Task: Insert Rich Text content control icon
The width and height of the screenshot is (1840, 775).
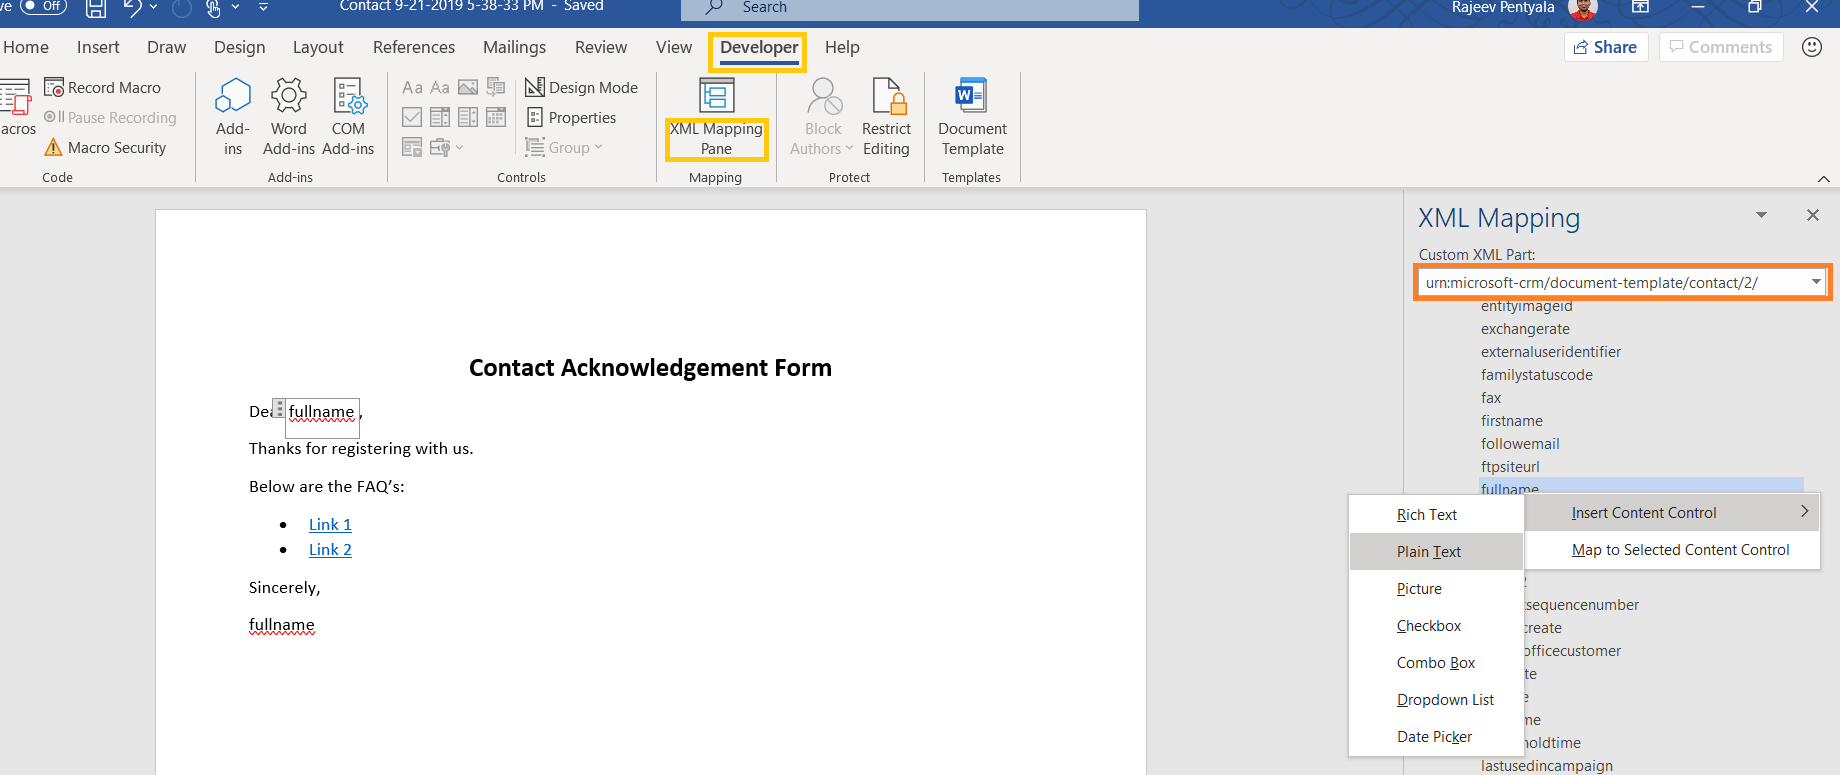Action: [x=412, y=88]
